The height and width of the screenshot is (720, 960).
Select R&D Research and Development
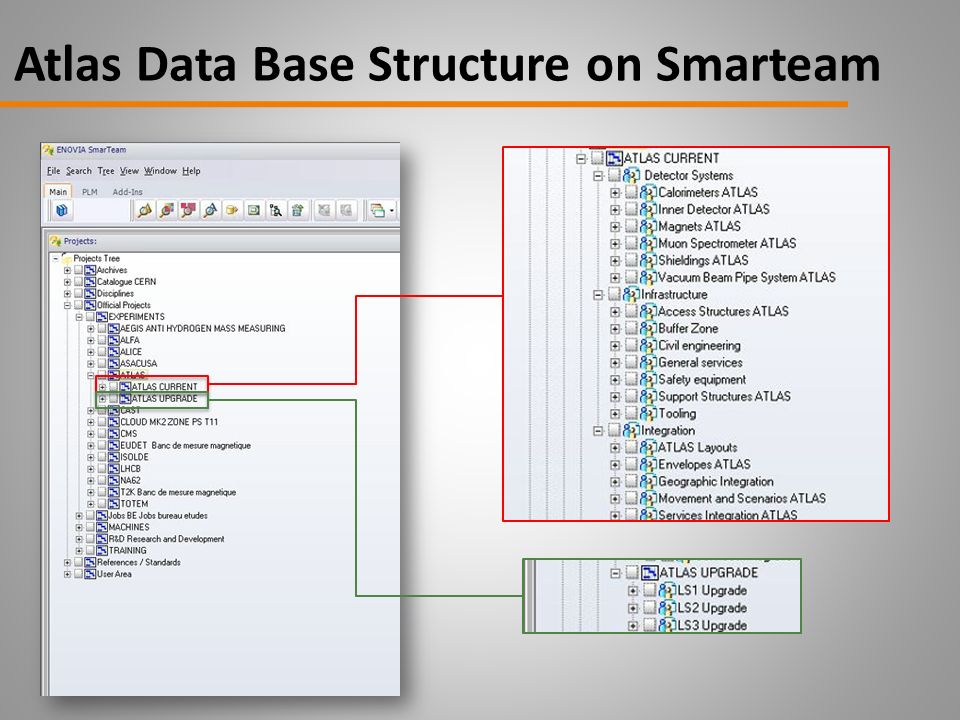pyautogui.click(x=167, y=539)
